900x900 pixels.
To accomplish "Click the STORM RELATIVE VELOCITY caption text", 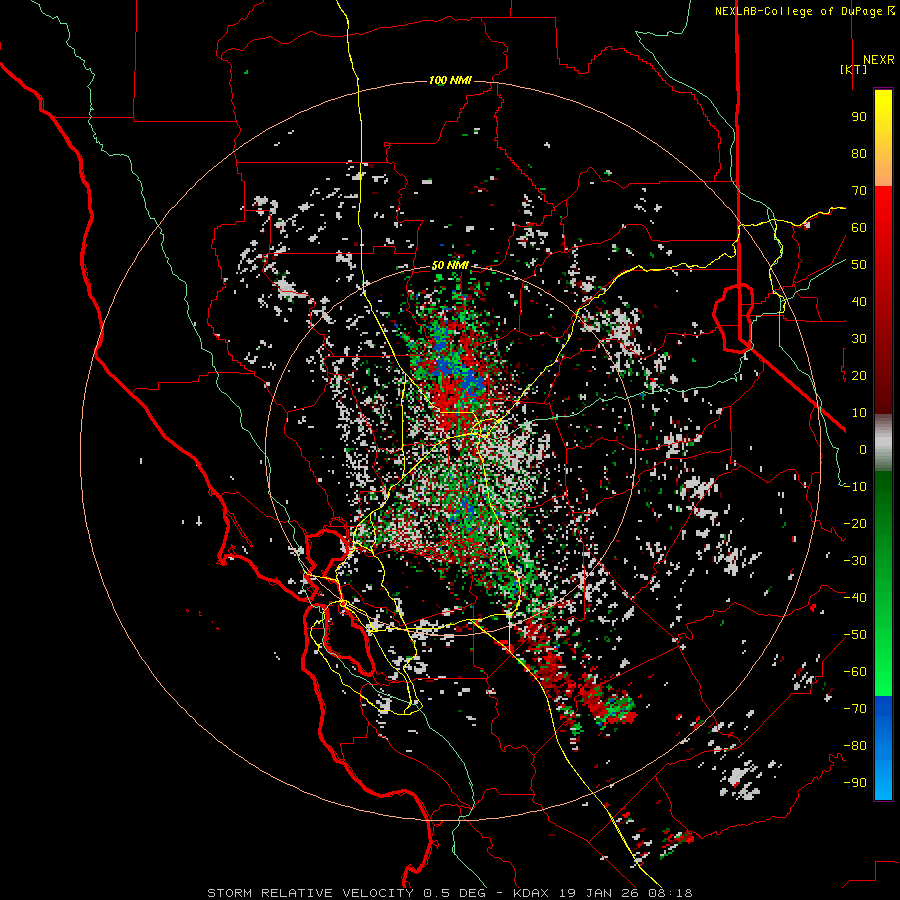I will pyautogui.click(x=310, y=893).
